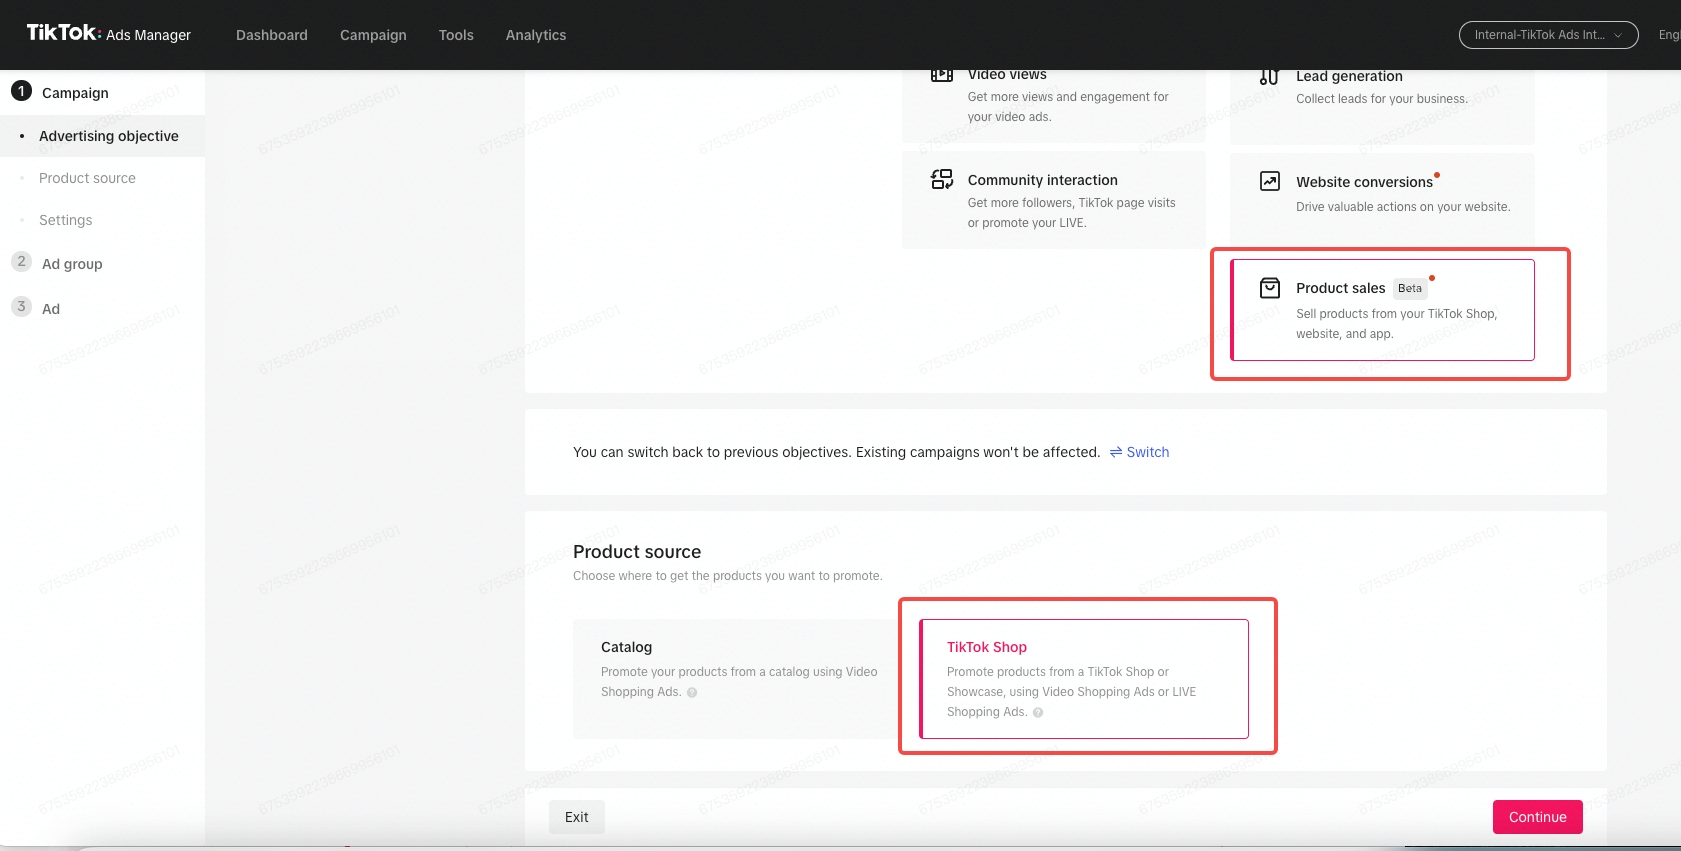Open the Analytics menu in top navigation
This screenshot has width=1681, height=851.
[535, 35]
